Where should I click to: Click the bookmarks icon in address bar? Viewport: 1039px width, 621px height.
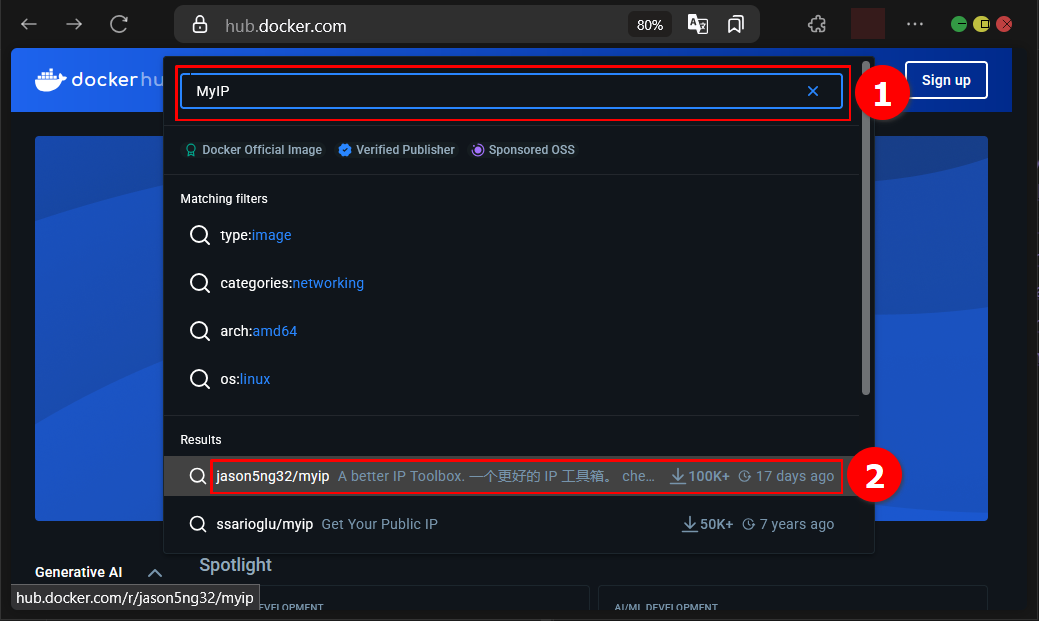(x=736, y=25)
